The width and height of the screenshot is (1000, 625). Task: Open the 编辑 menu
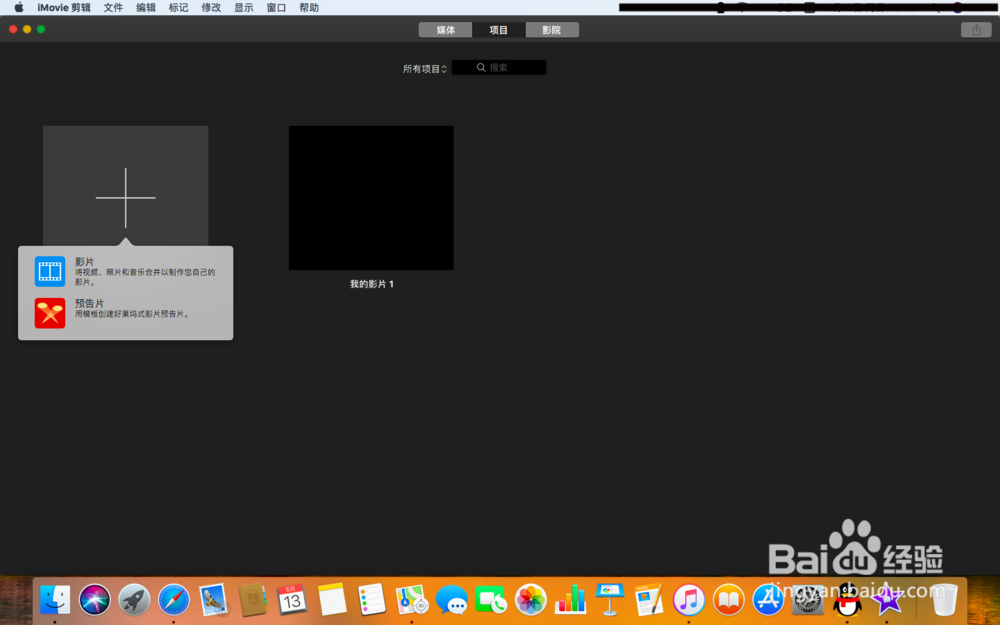pos(145,8)
